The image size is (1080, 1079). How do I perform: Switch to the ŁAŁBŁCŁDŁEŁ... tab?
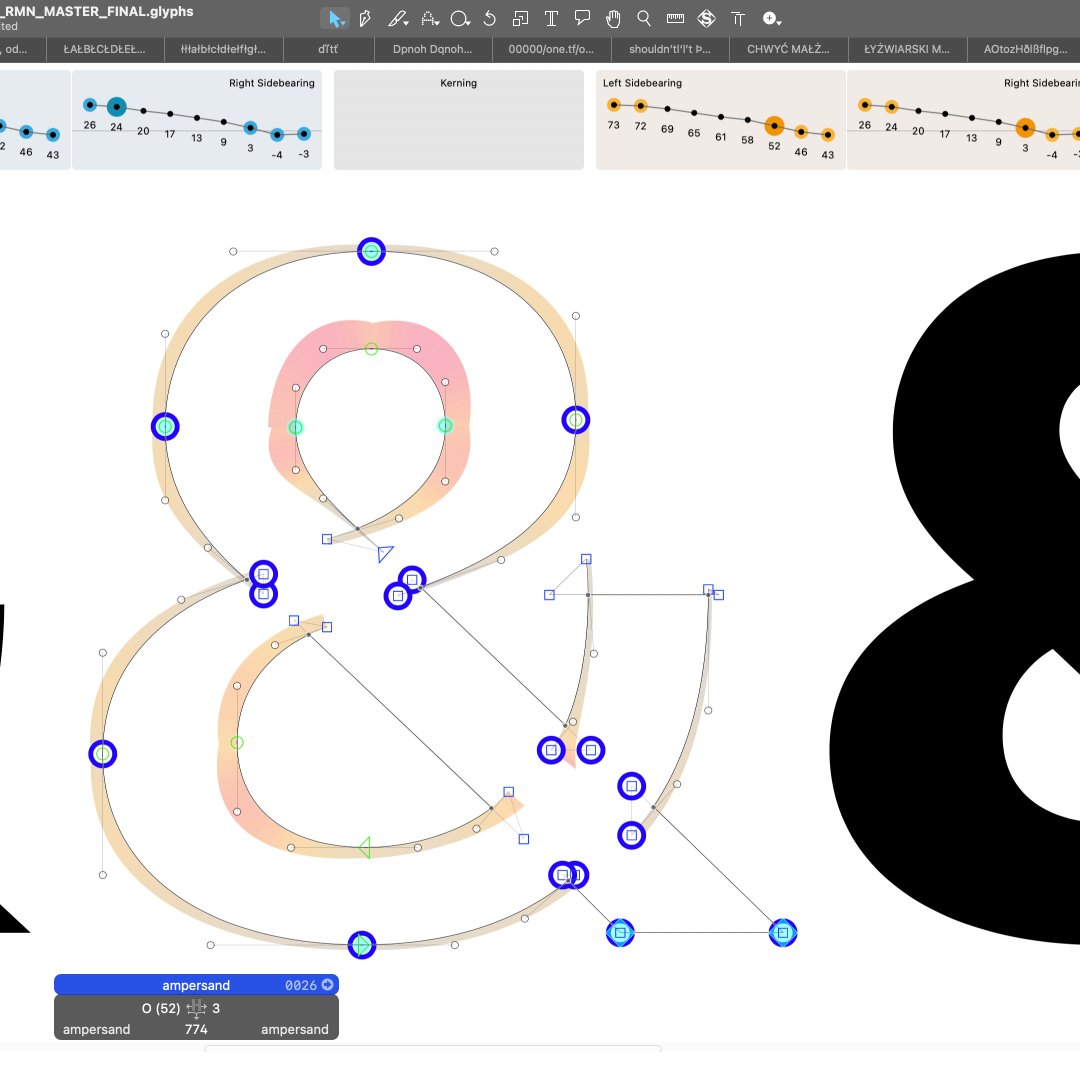click(x=105, y=49)
